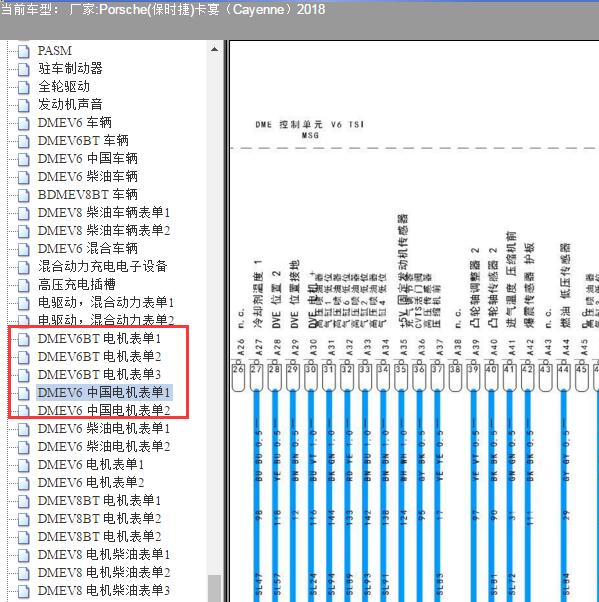This screenshot has height=602, width=599.
Task: Click document icon beside DMEV6 电机表单2
Action: pyautogui.click(x=23, y=483)
